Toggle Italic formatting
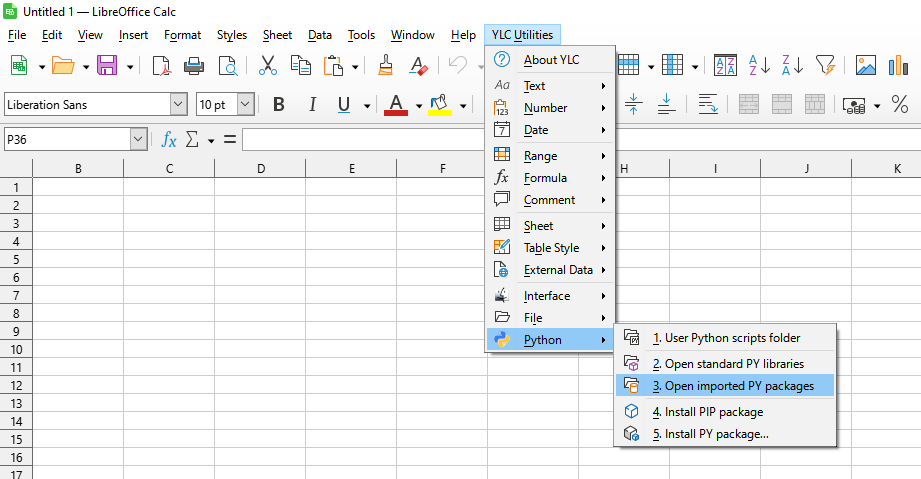Viewport: 921px width, 479px height. (312, 105)
